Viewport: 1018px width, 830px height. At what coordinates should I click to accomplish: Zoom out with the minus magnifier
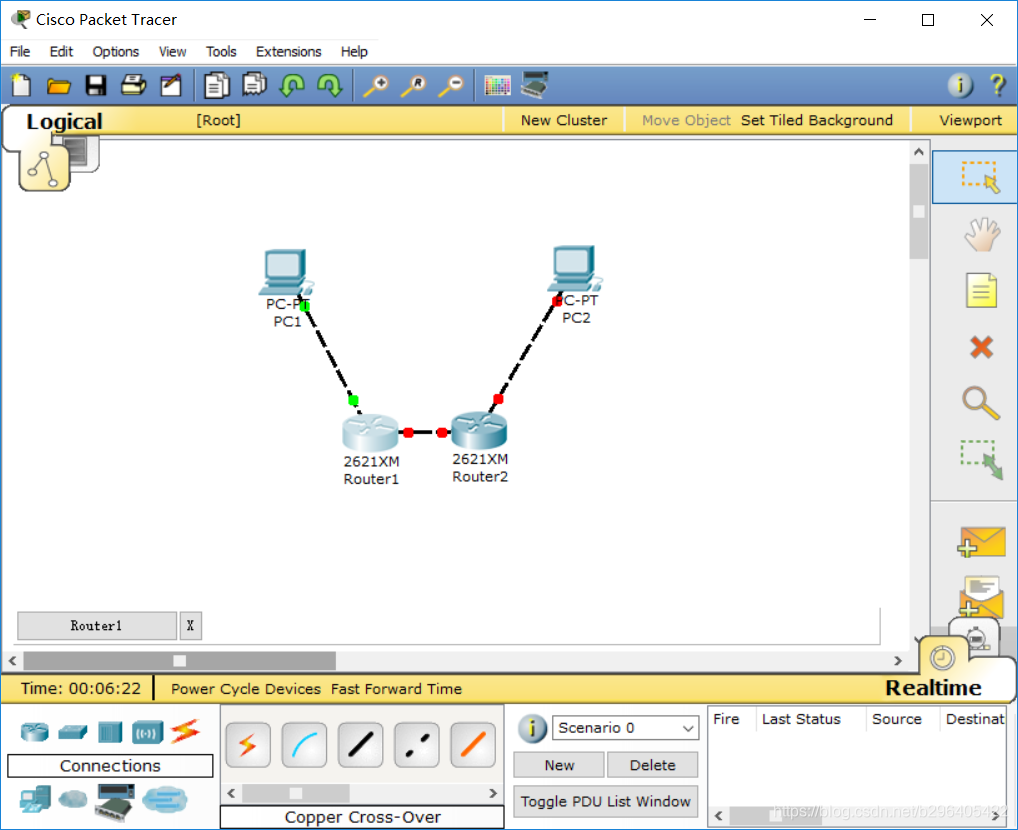[x=451, y=86]
